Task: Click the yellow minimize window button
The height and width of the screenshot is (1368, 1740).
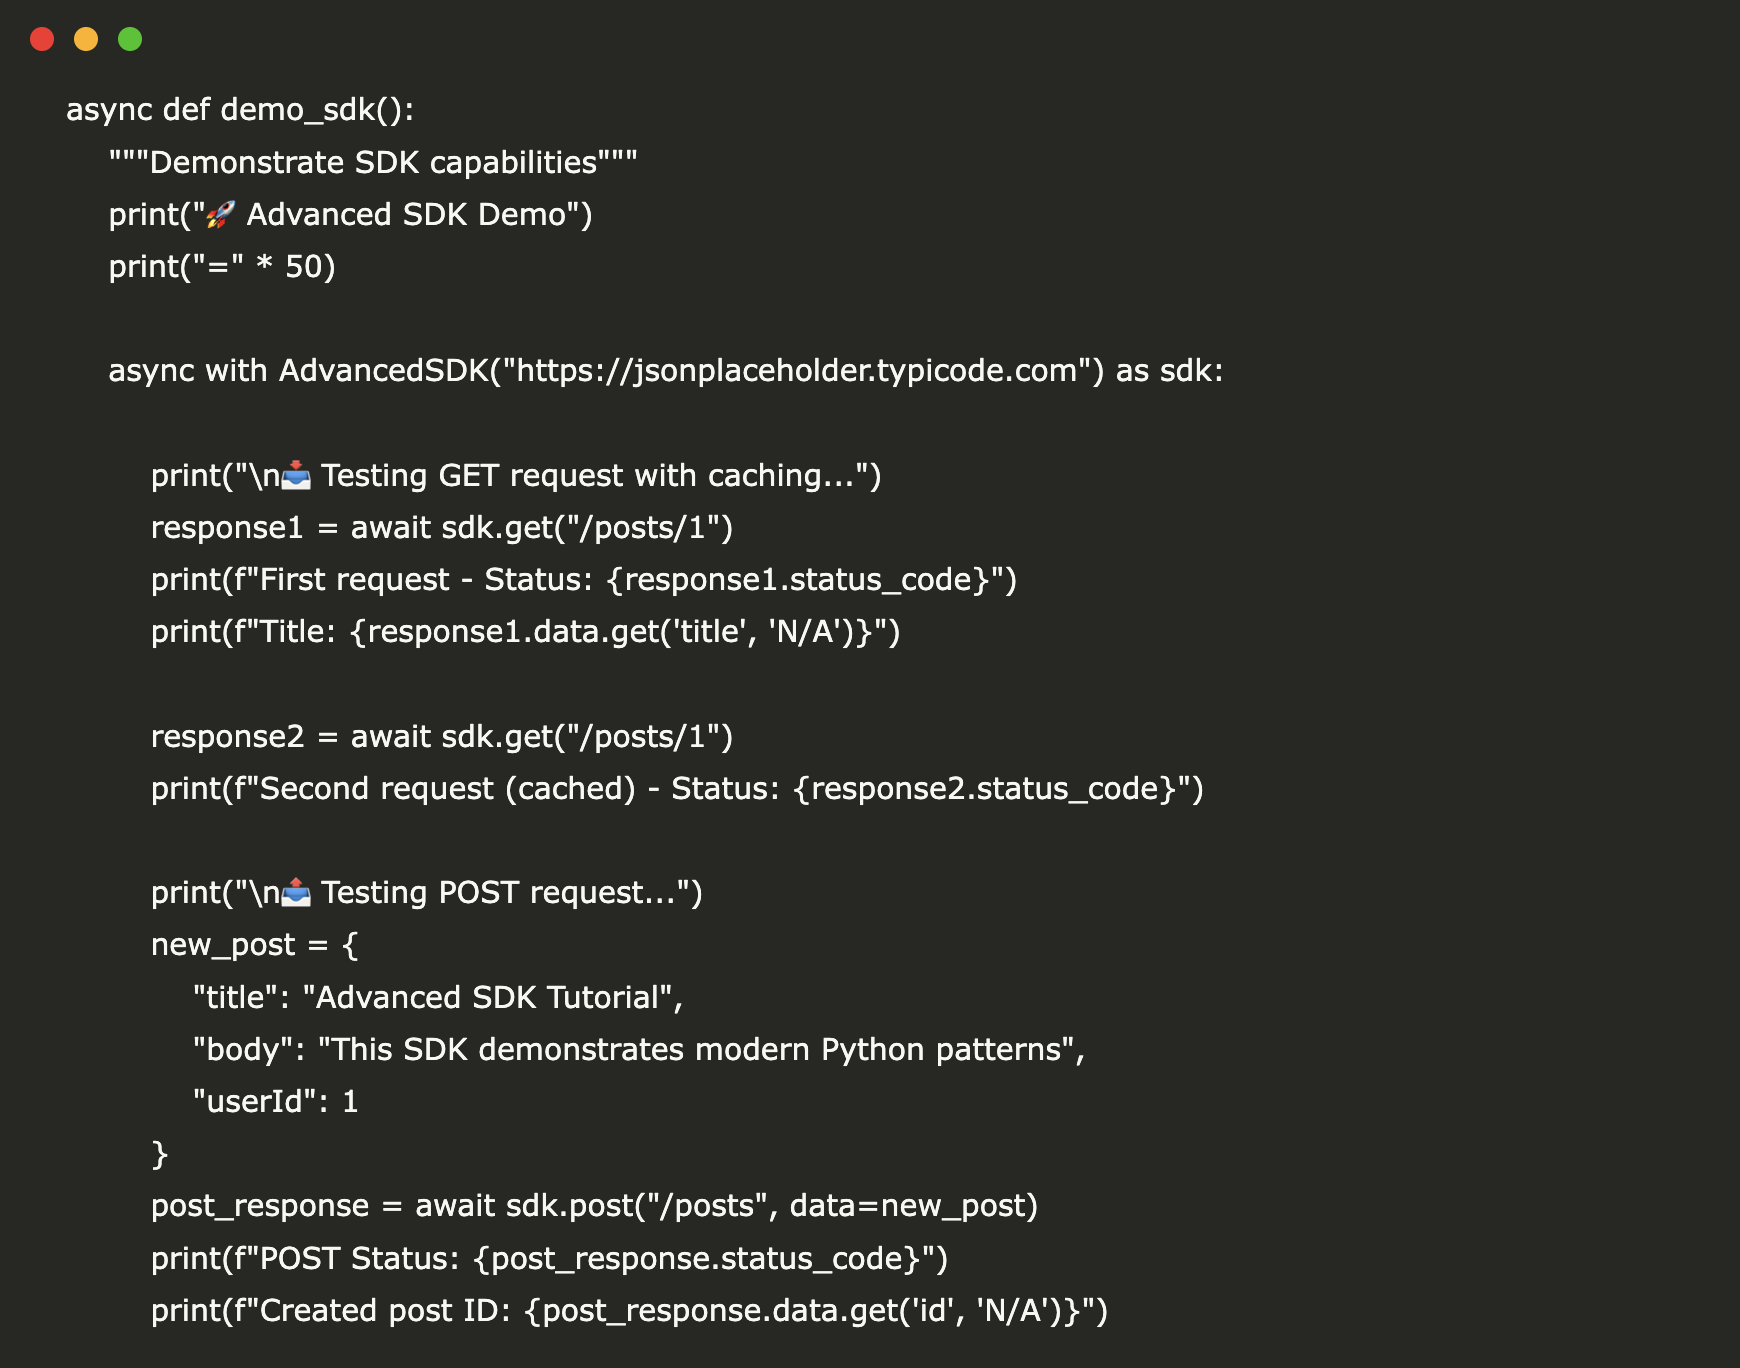Action: [86, 39]
